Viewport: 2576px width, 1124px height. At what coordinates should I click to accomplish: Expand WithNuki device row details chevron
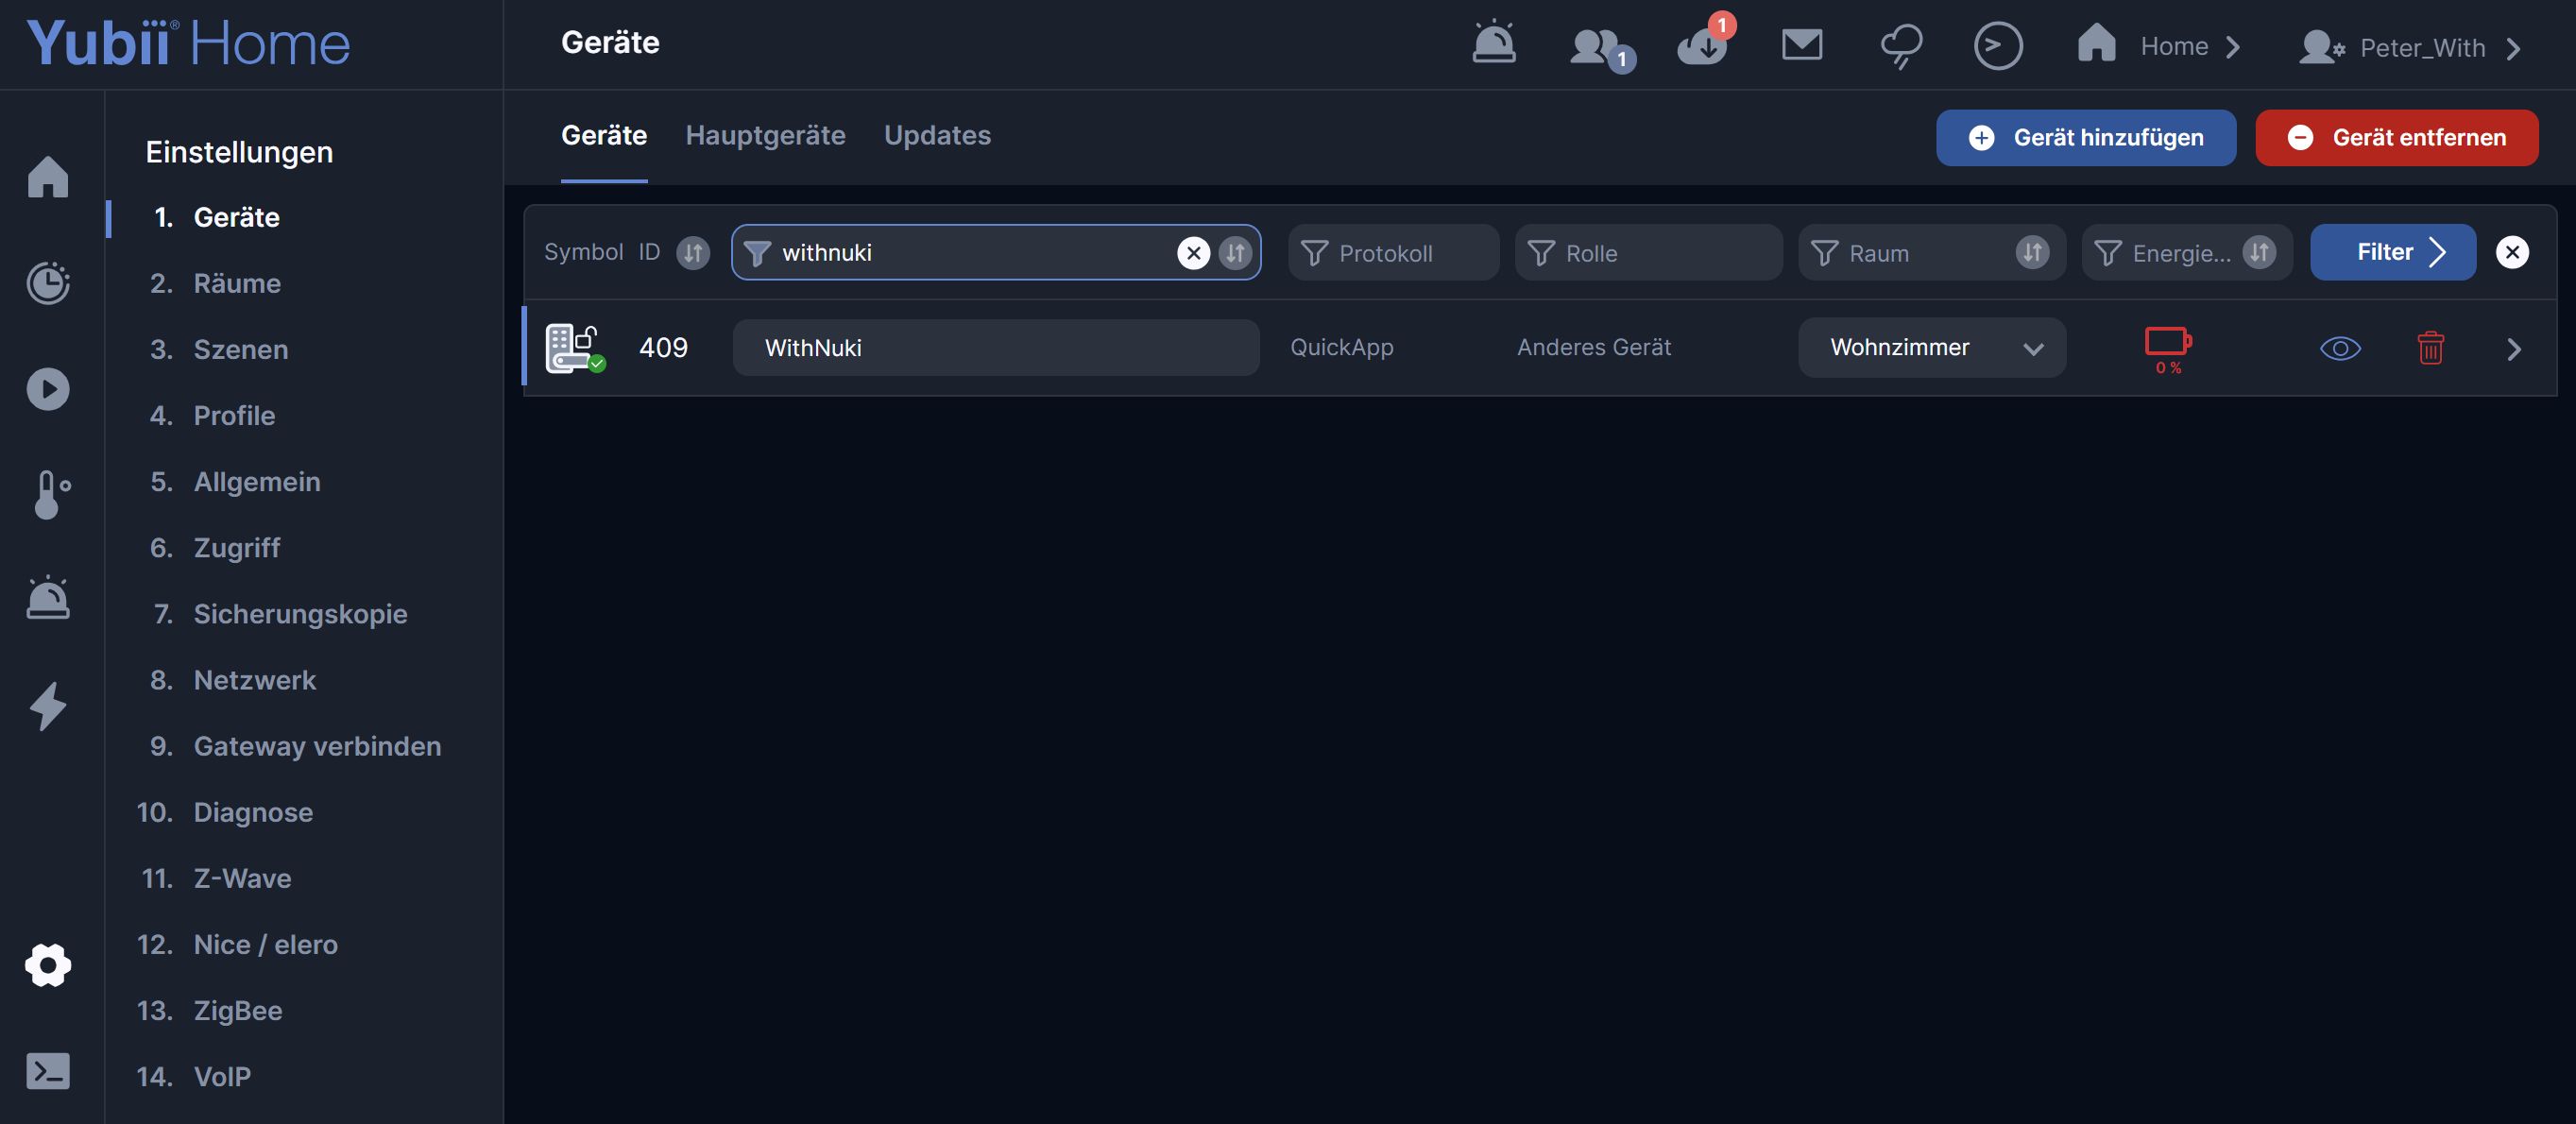click(2513, 349)
